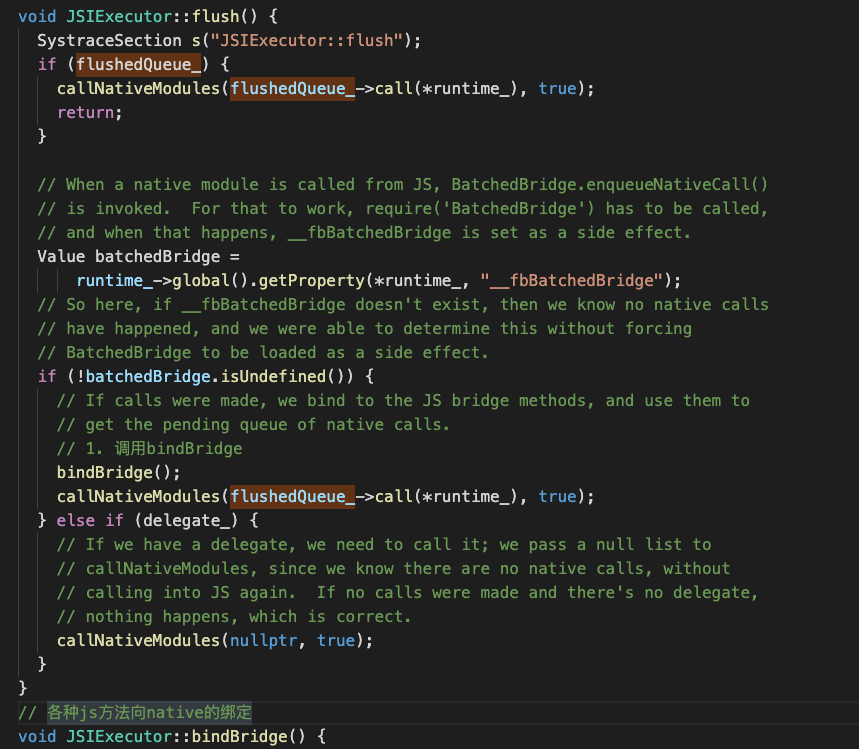Click the Value type before batchedBridge declaration

pos(61,256)
